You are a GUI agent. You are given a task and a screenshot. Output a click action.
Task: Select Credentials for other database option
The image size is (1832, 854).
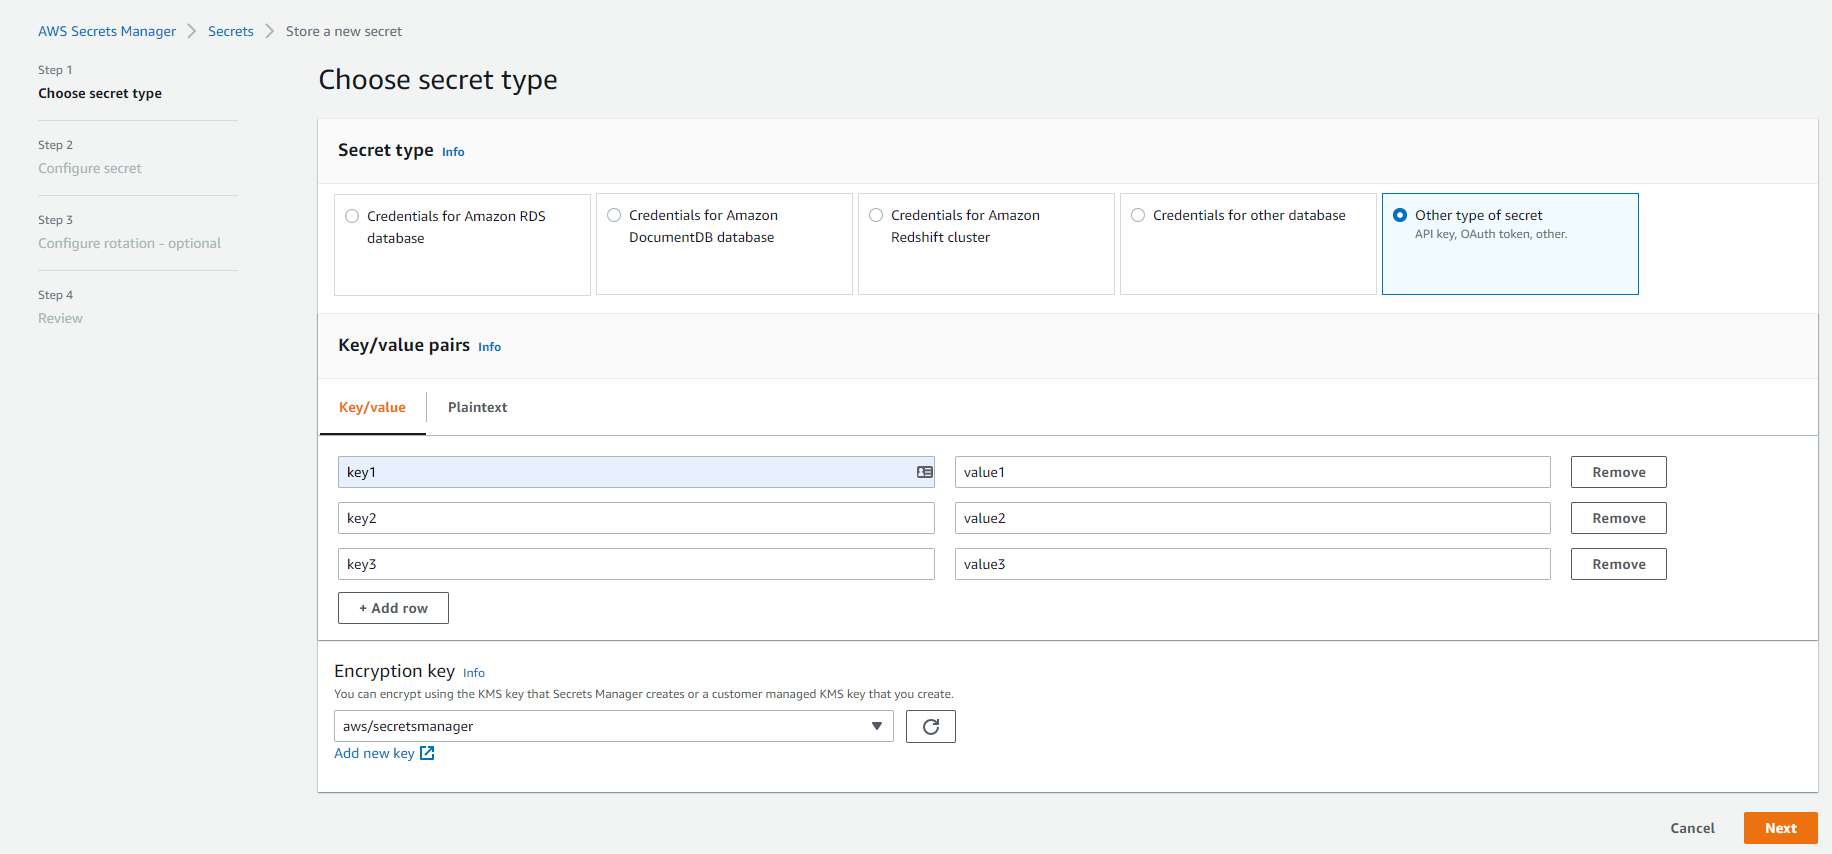[1248, 244]
